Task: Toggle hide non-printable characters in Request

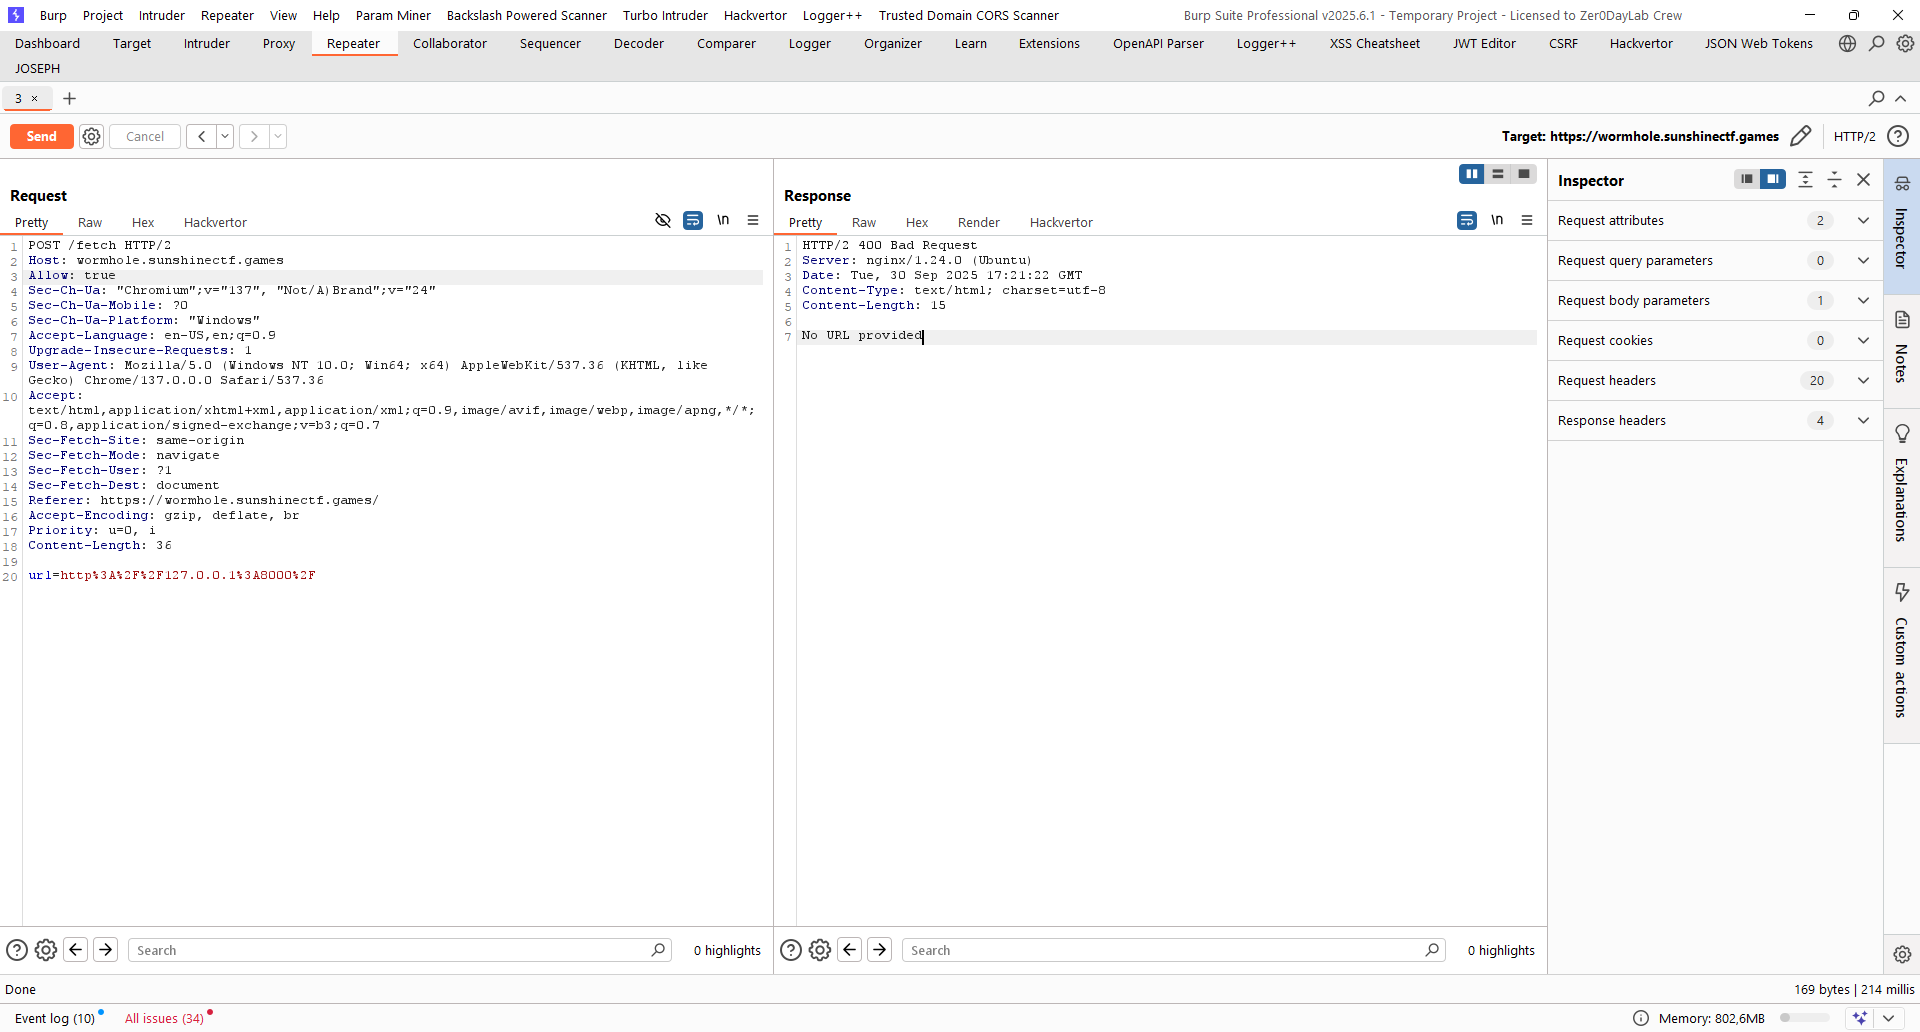Action: (663, 220)
